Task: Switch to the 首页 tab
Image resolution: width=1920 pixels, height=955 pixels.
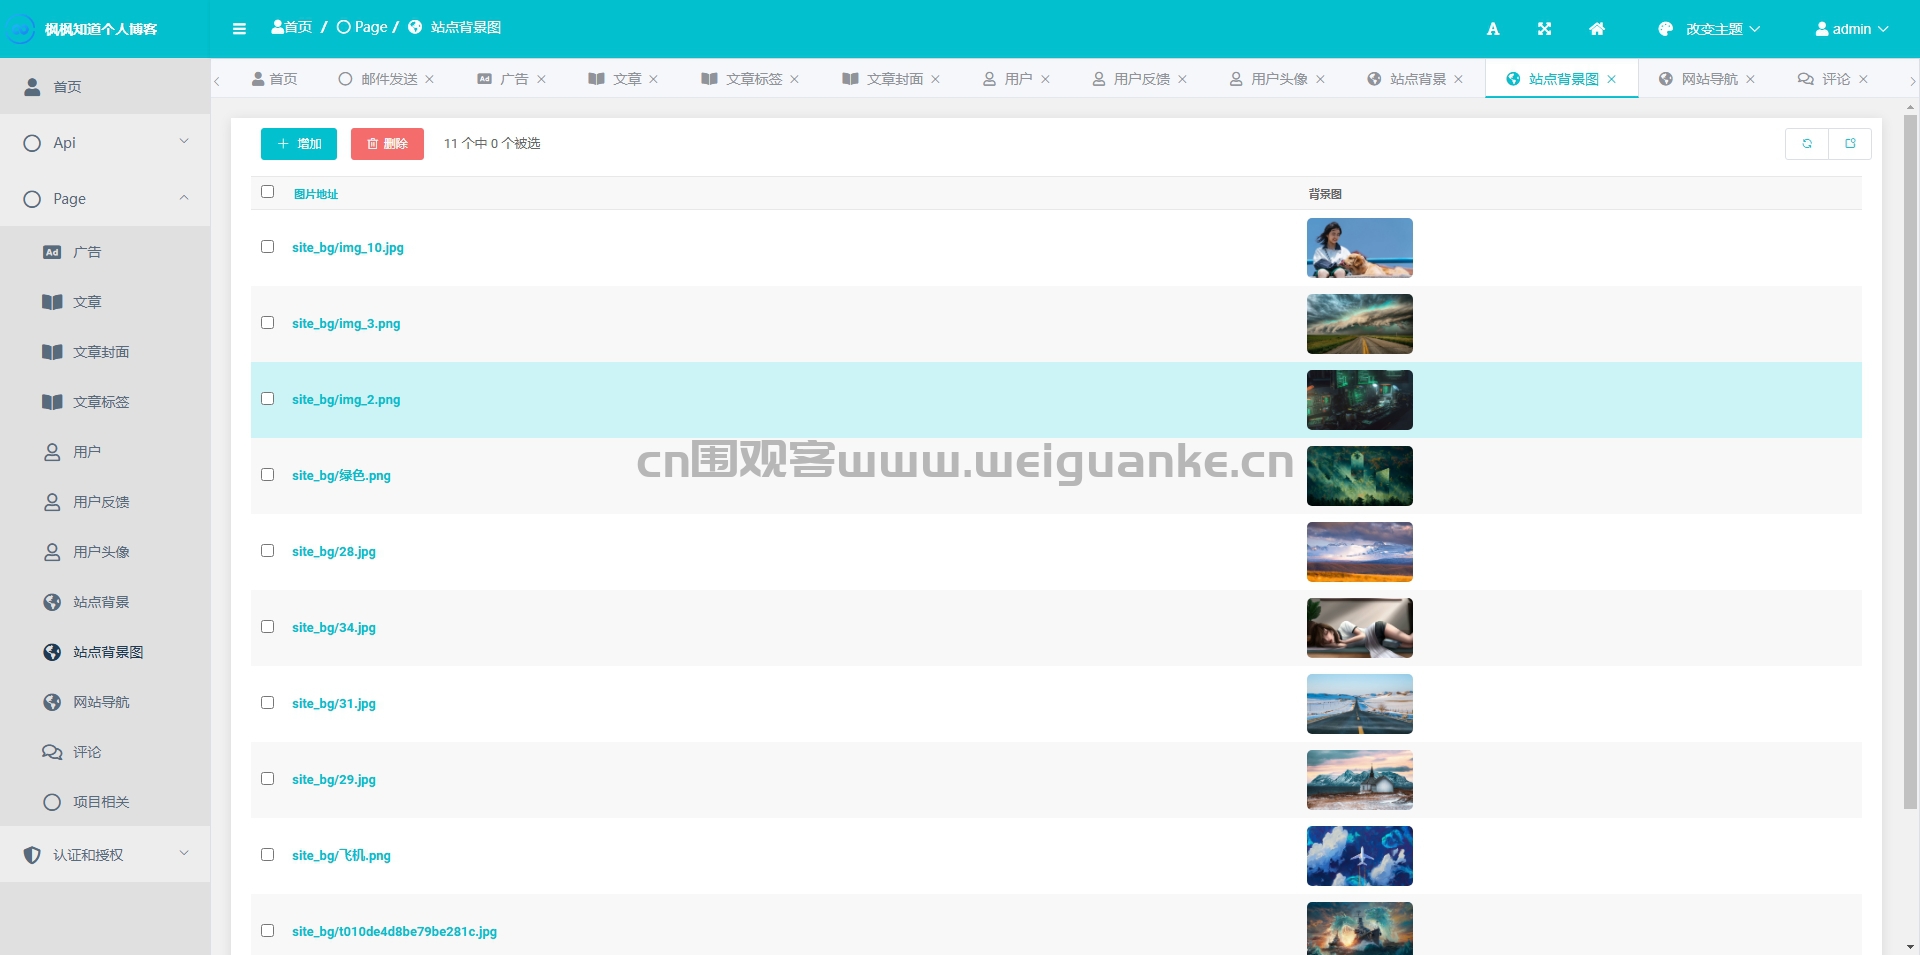Action: [274, 79]
